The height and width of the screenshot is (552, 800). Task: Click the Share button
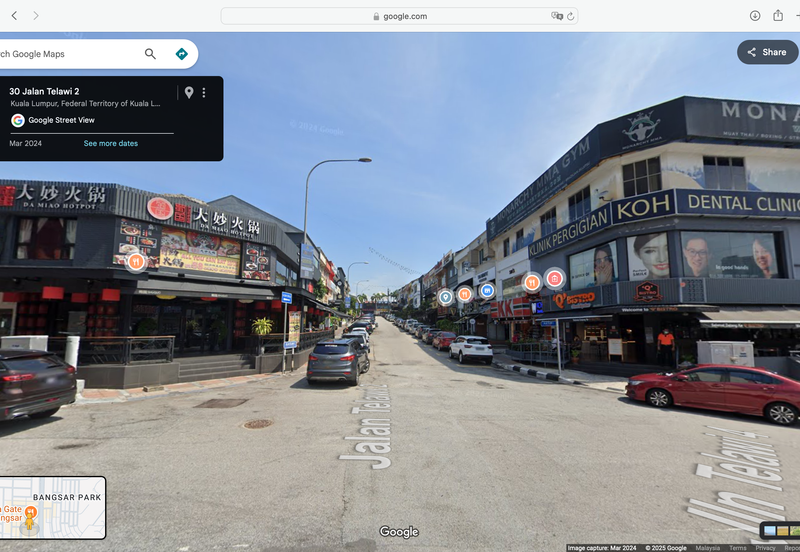(x=767, y=52)
